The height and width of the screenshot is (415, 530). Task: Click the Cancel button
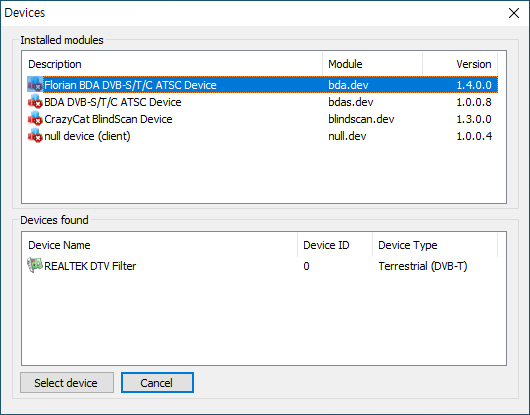(157, 383)
